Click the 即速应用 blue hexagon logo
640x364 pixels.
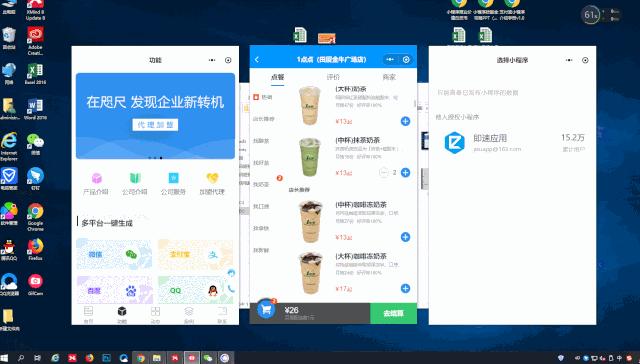455,143
